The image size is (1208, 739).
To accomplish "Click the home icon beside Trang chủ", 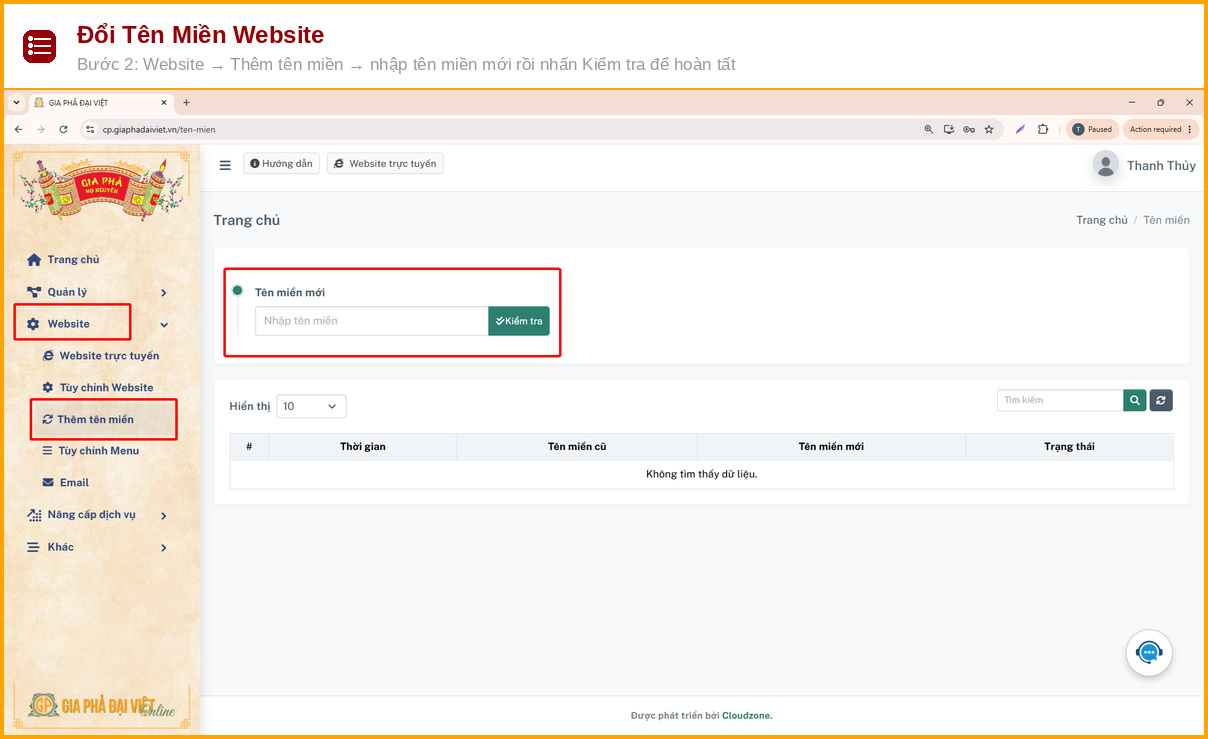I will pyautogui.click(x=34, y=260).
